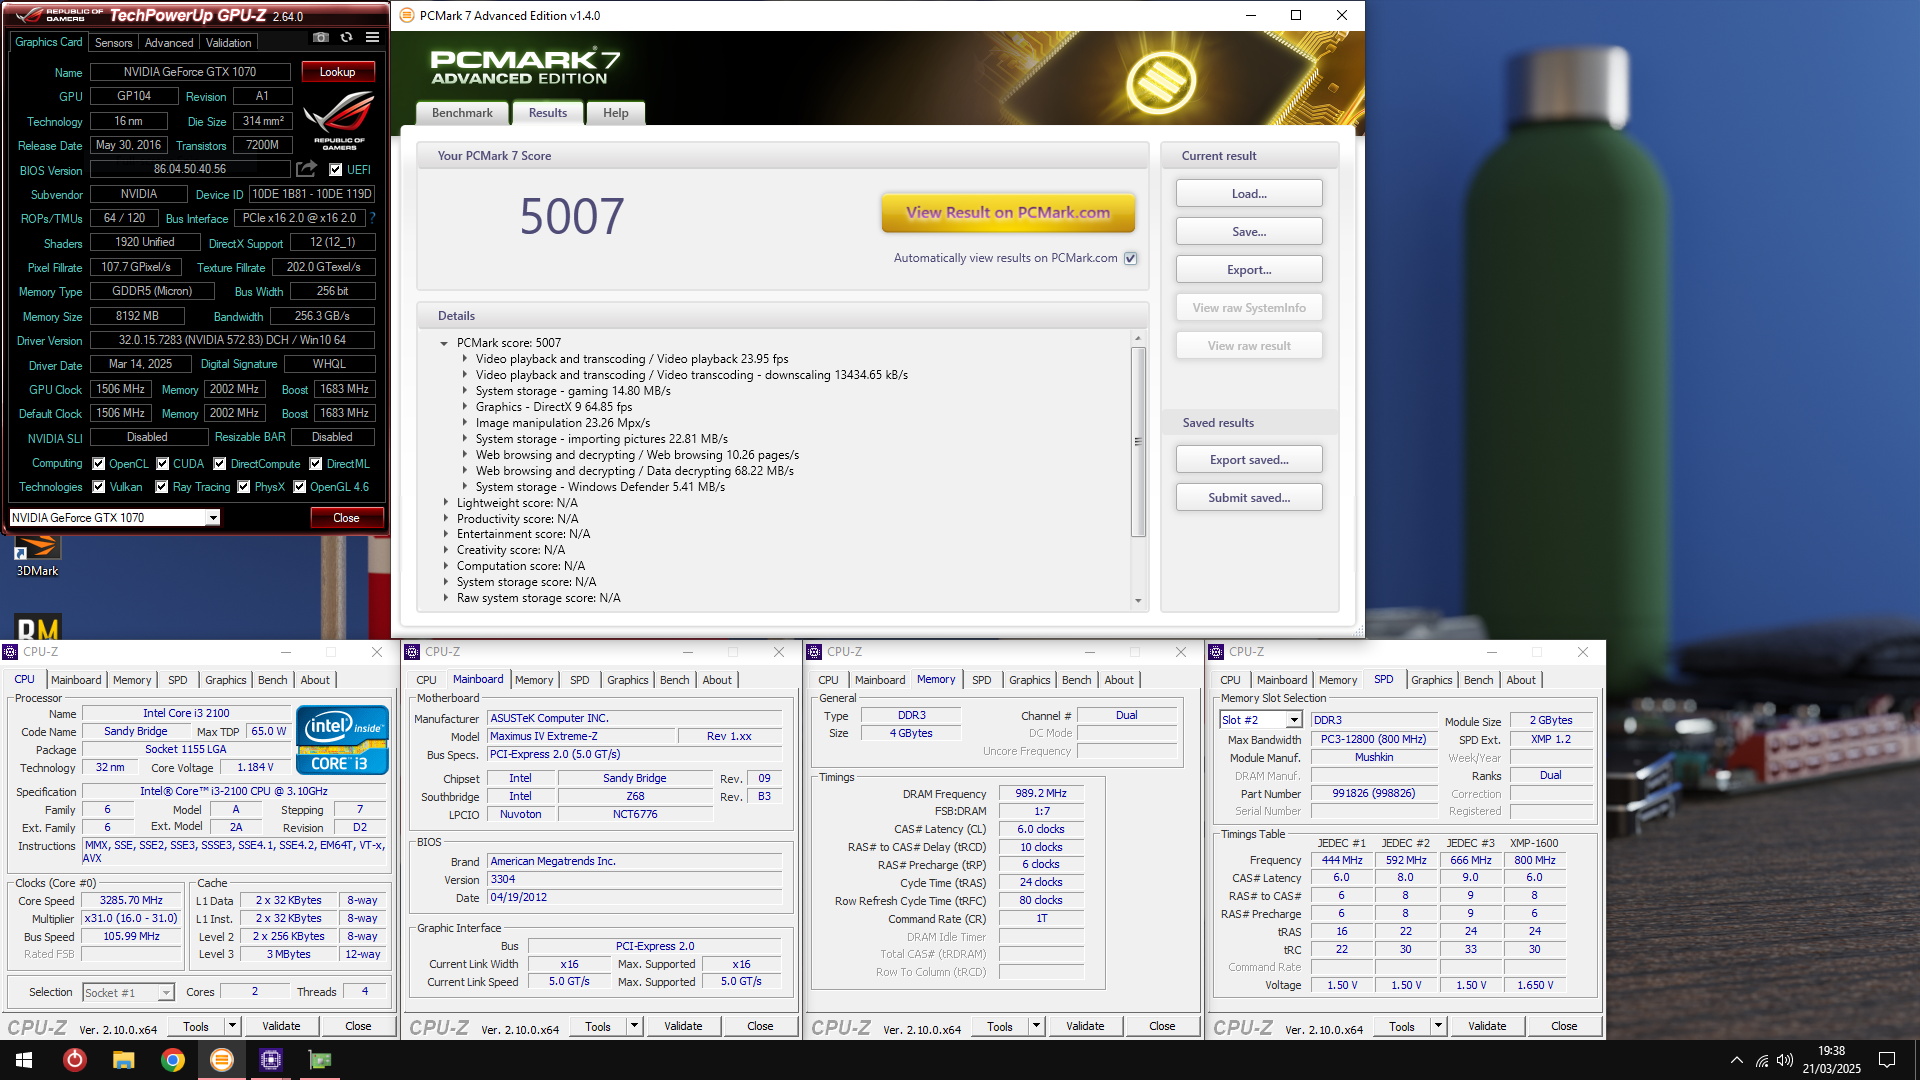
Task: Click the system clock in taskbar
Action: (x=1831, y=1060)
